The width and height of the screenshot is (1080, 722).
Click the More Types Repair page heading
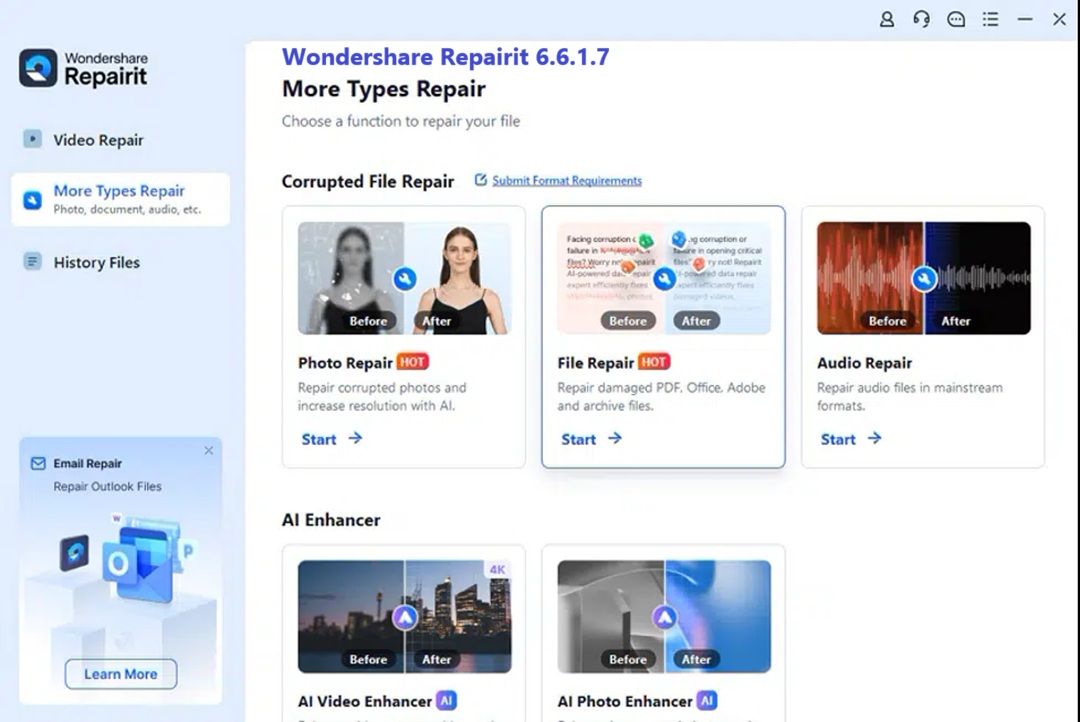tap(384, 88)
